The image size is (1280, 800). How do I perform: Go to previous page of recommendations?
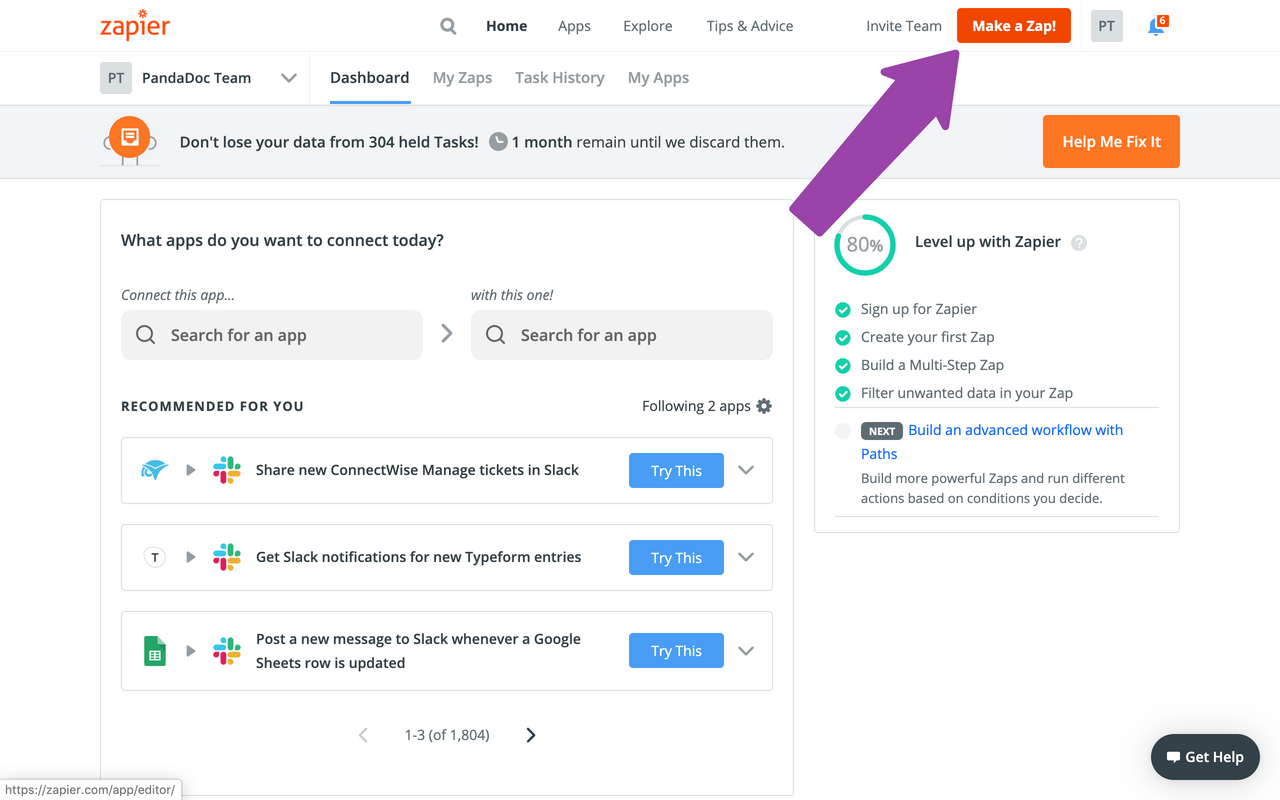363,735
